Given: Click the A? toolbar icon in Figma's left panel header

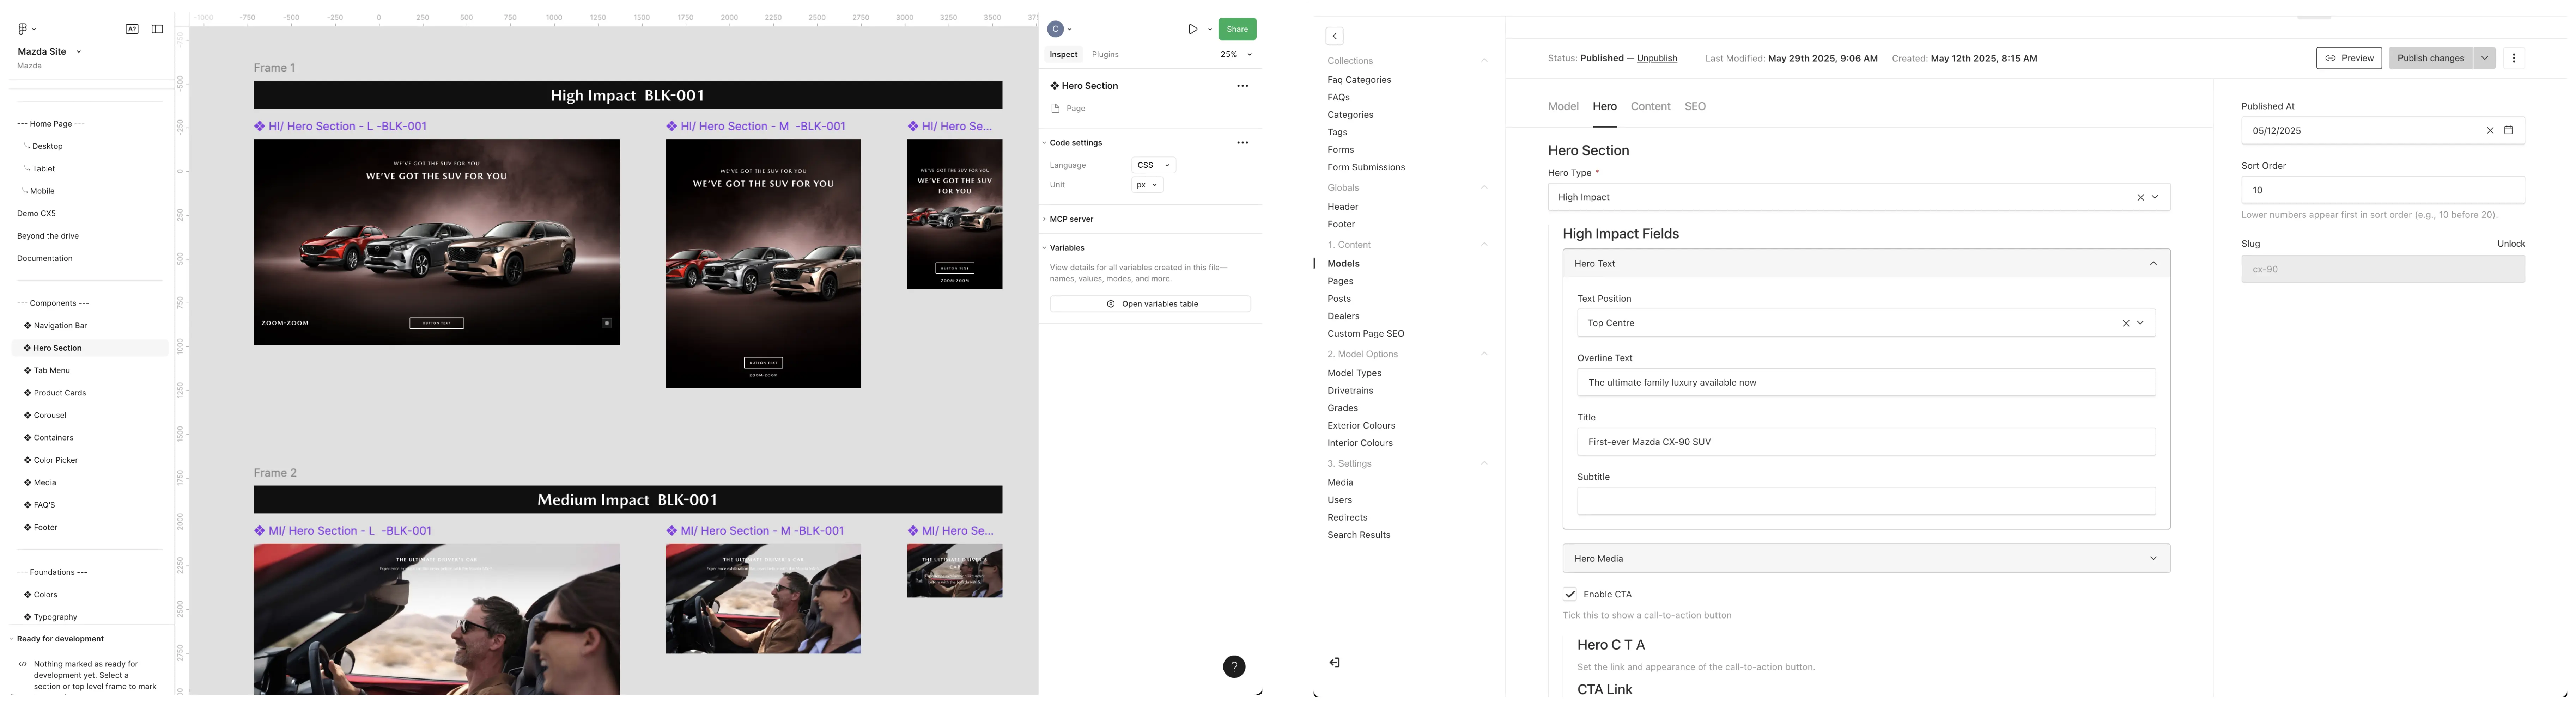Looking at the screenshot, I should click(132, 29).
